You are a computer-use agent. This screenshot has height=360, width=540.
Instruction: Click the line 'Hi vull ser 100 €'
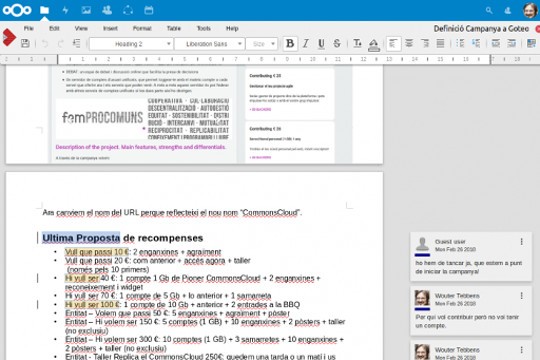tap(182, 305)
